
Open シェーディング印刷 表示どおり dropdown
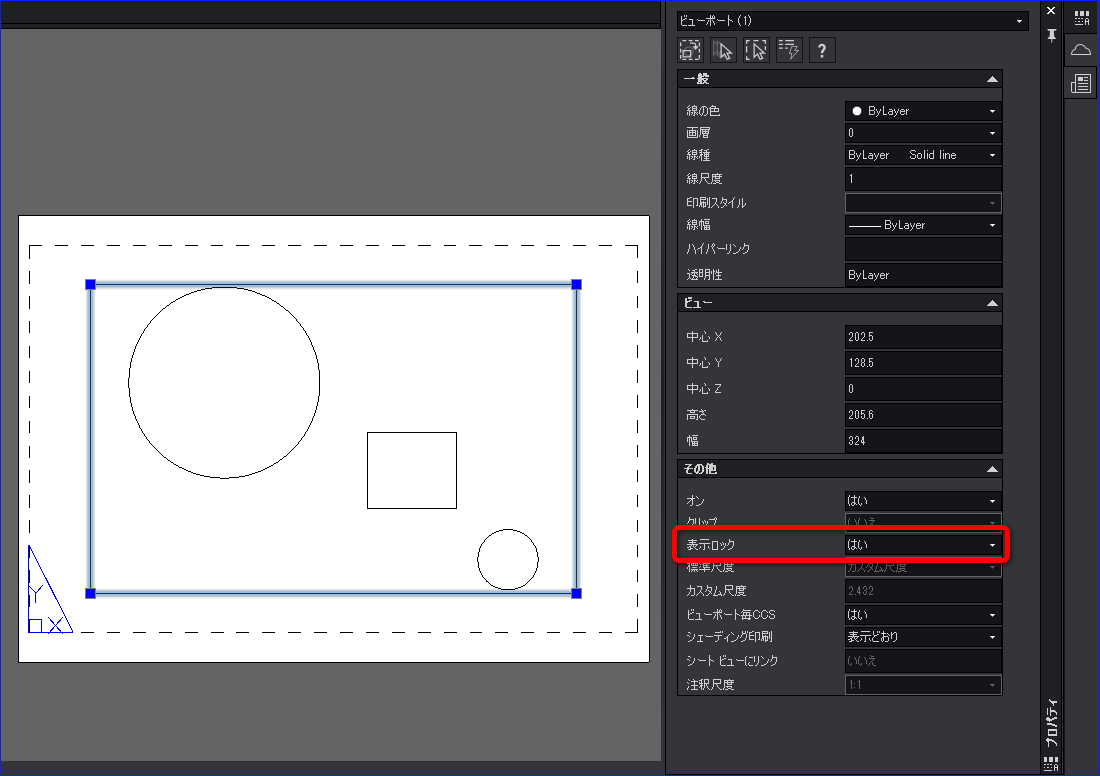923,637
